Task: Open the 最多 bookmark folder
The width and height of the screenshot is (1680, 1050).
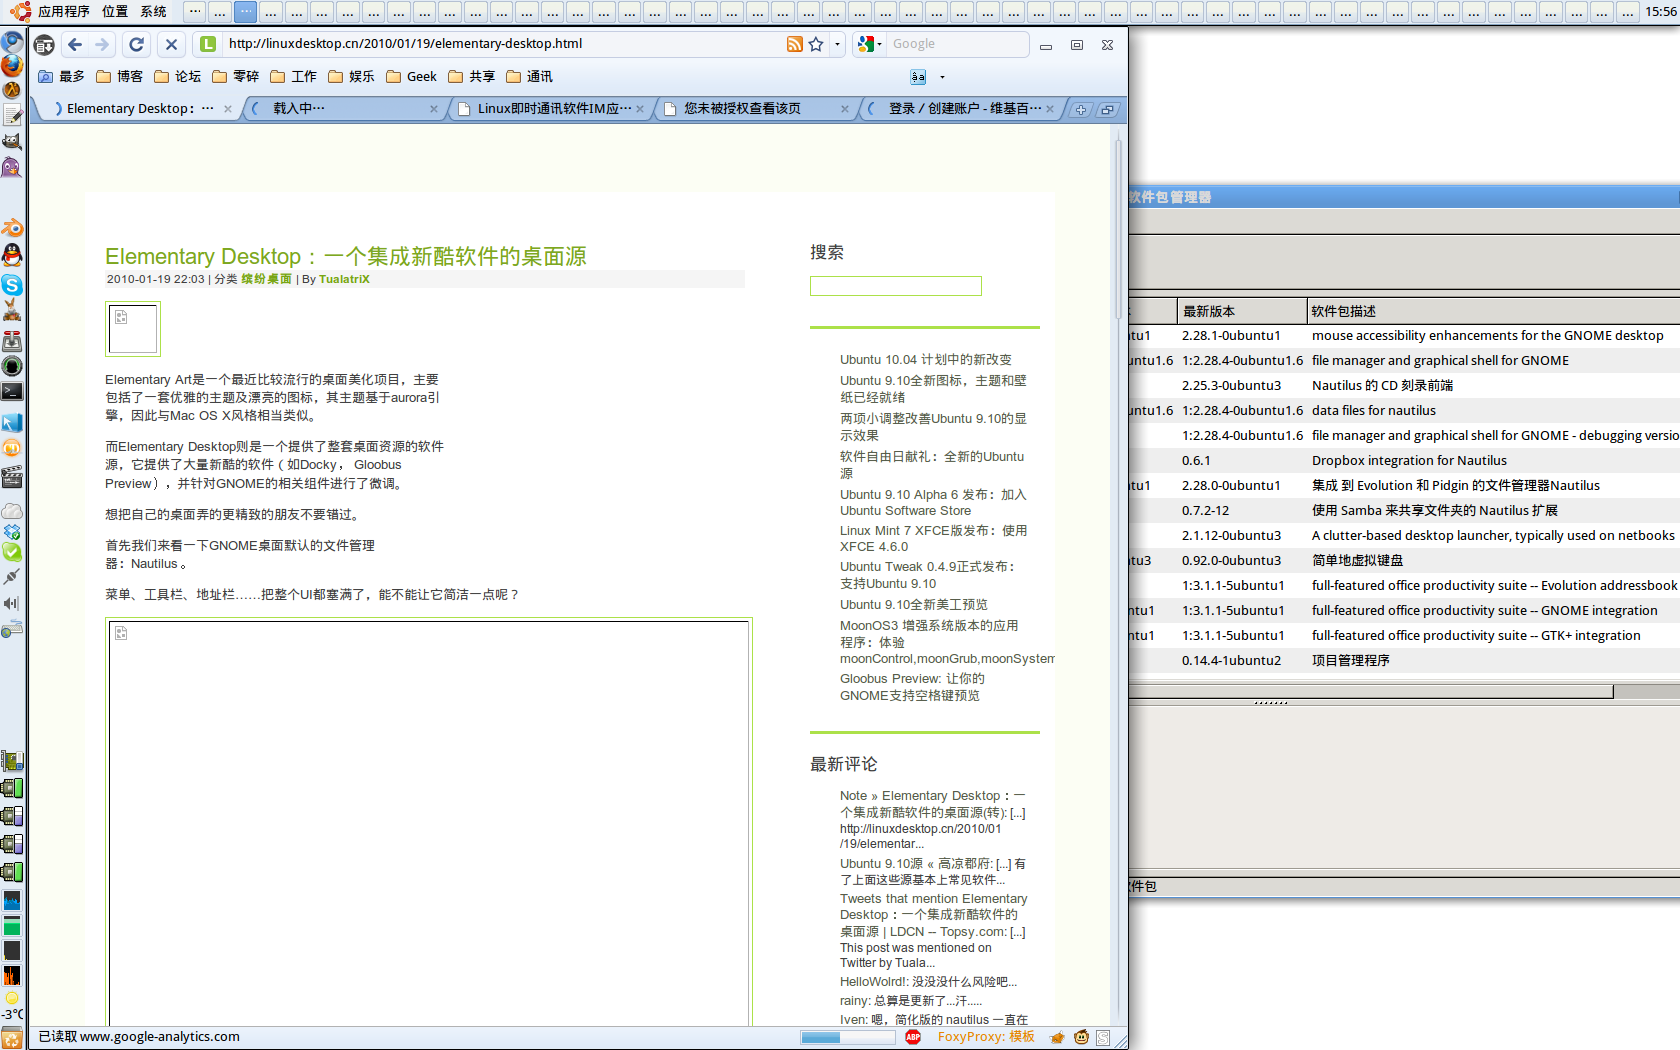Action: coord(61,77)
